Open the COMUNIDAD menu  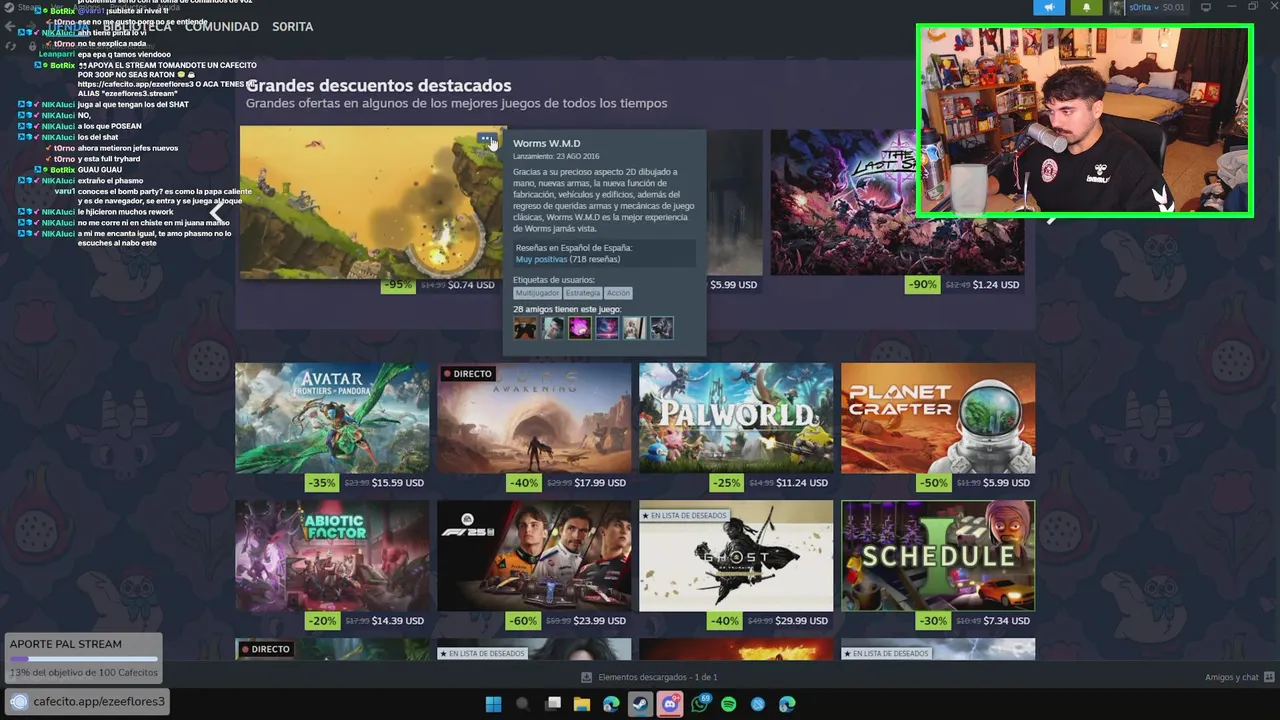[221, 26]
